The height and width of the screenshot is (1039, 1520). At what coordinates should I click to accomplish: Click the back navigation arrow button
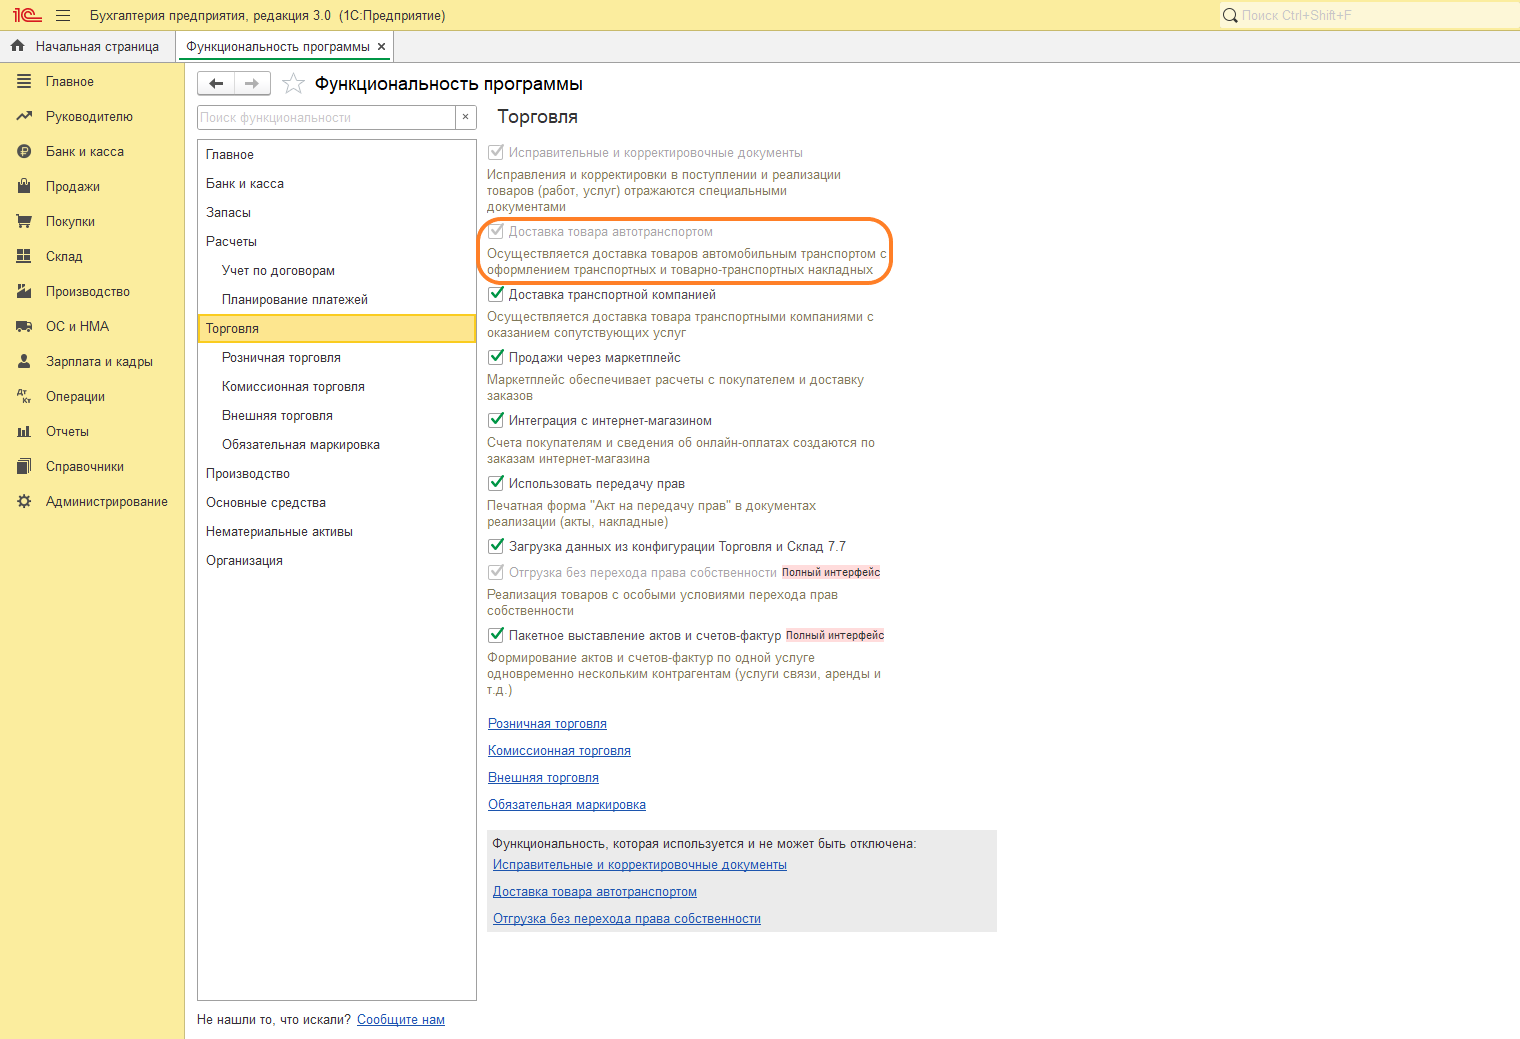pos(216,84)
